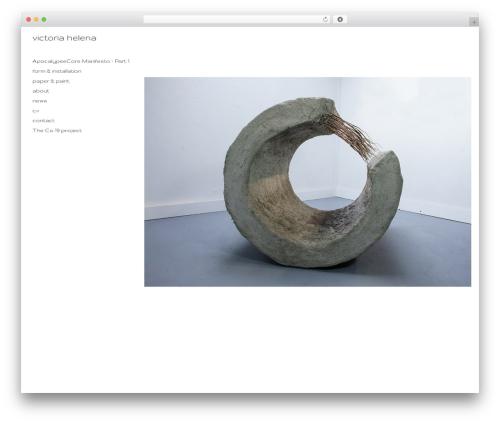Click the yellow minimize window button
500x423 pixels.
(x=36, y=20)
